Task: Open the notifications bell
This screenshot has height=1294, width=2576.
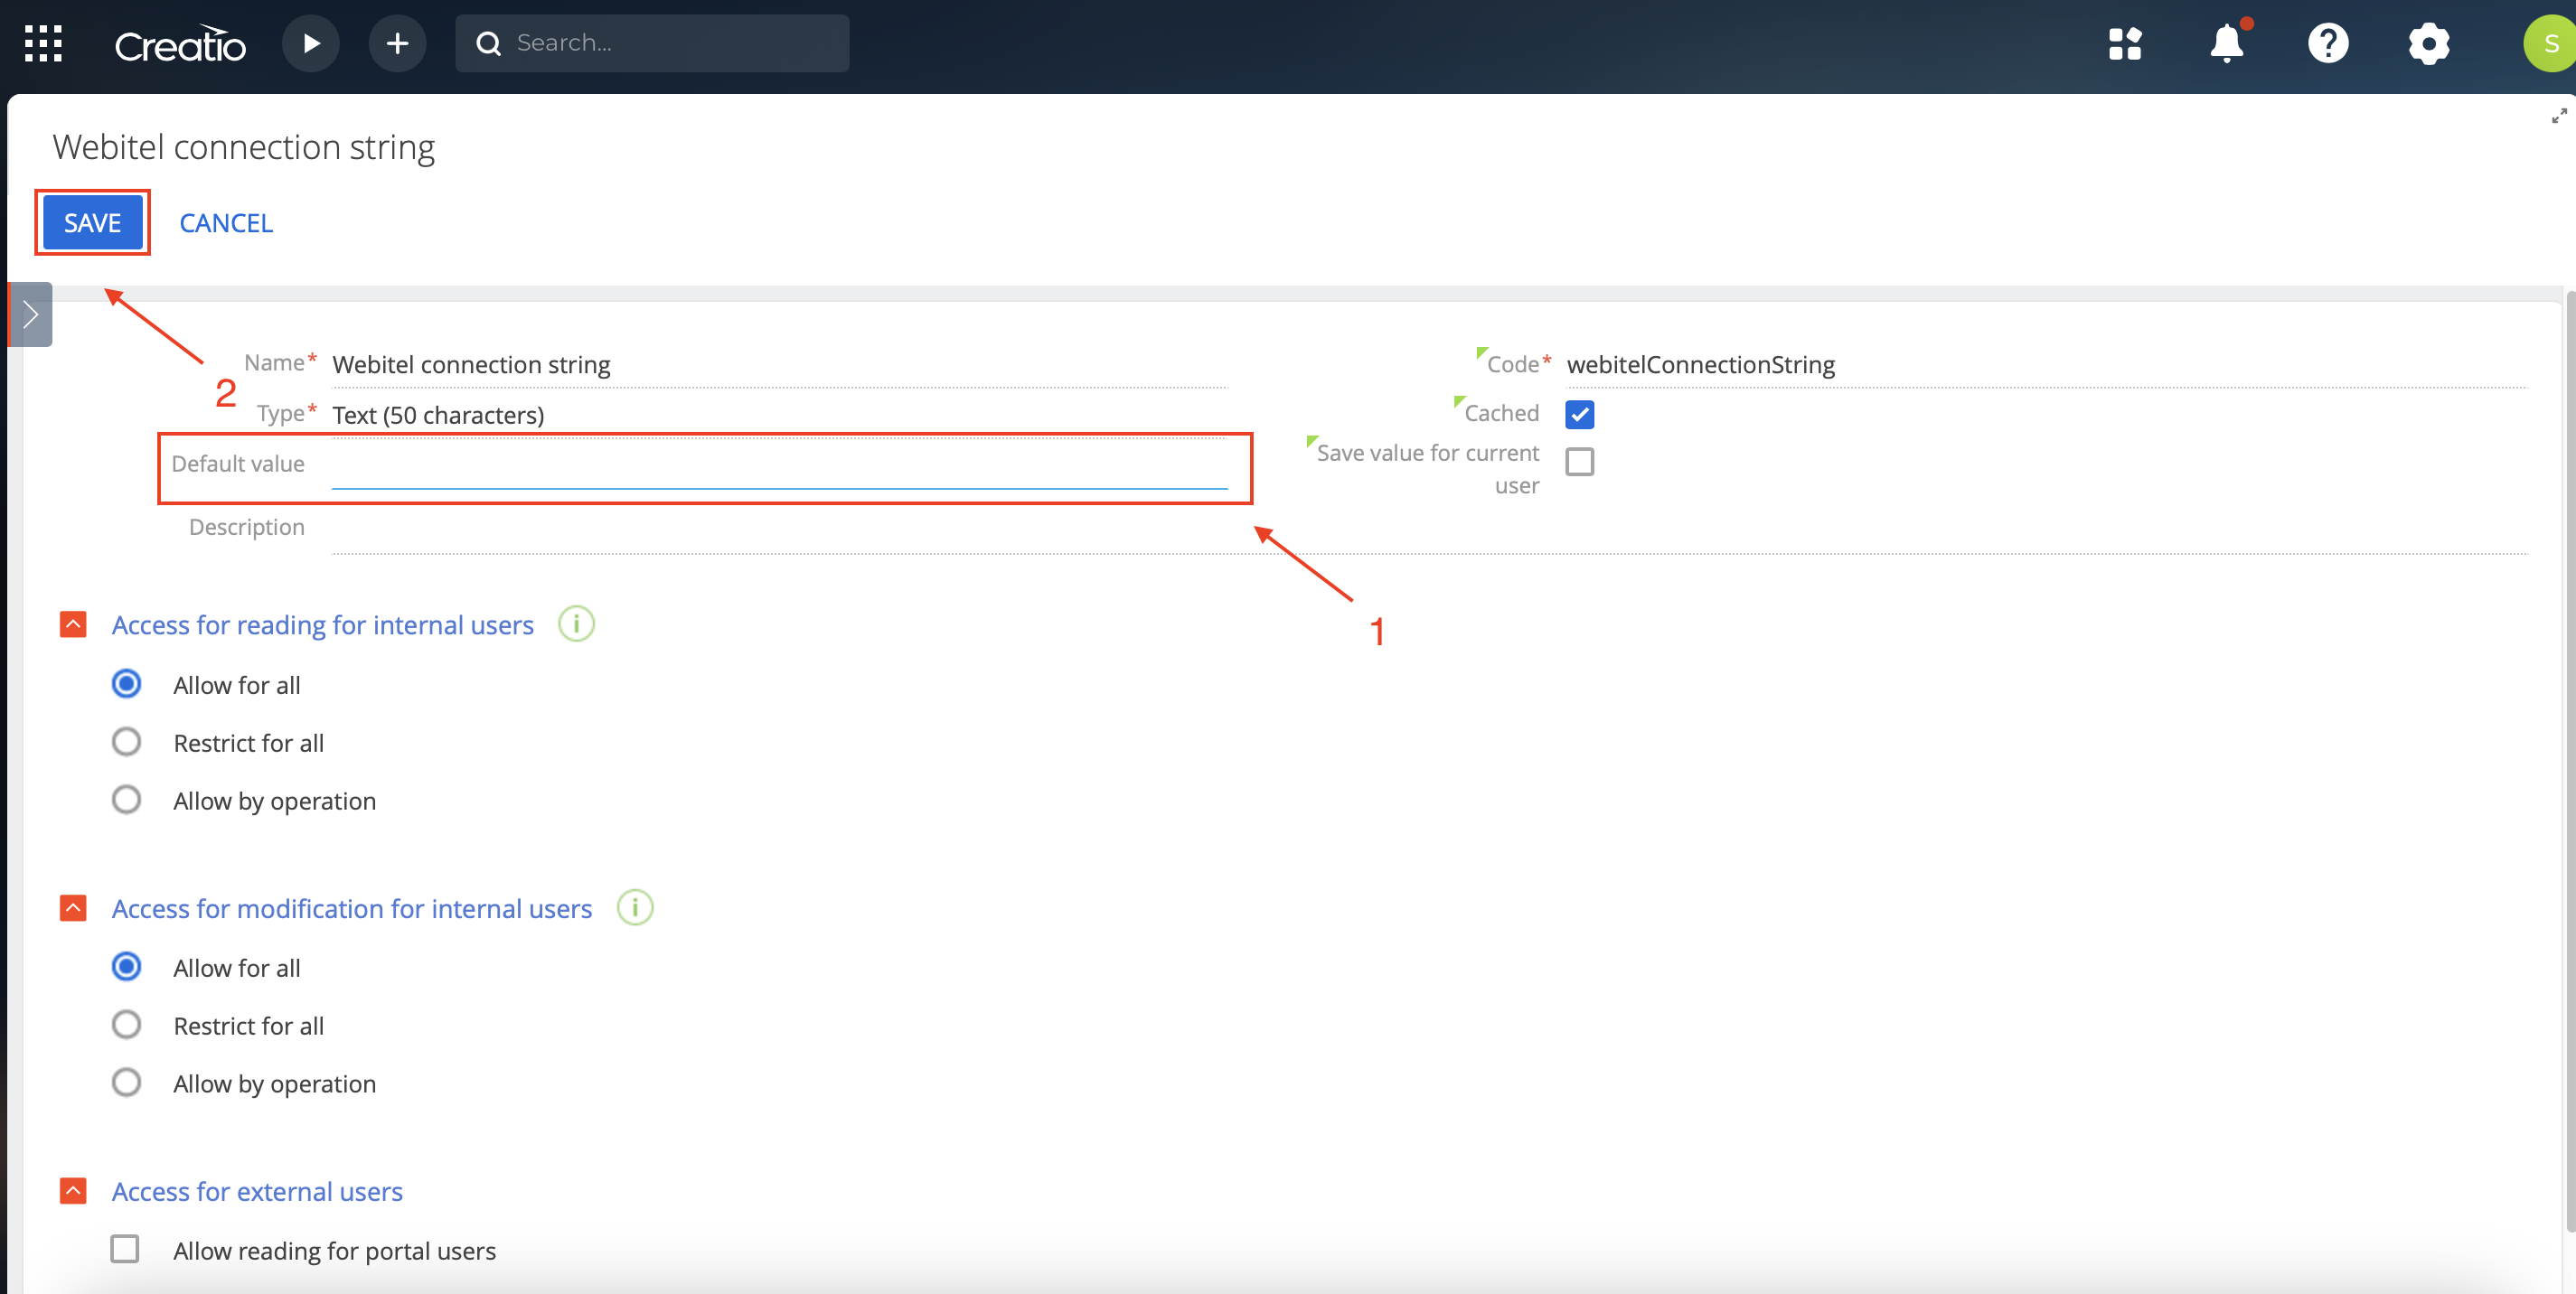Action: 2227,43
